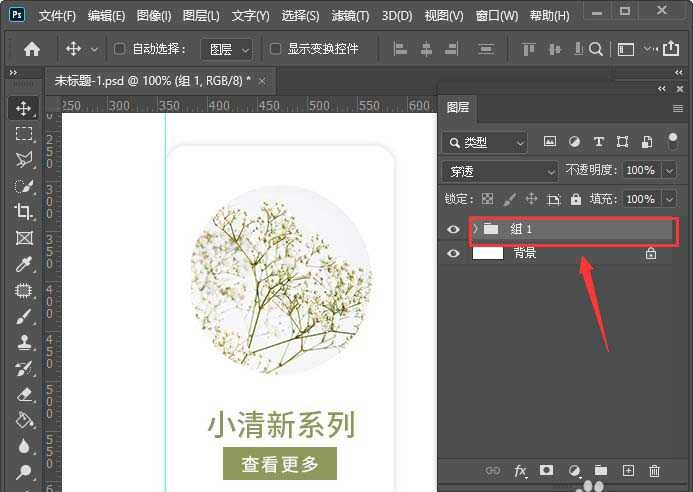
Task: Open the 图像(I) menu
Action: click(154, 16)
